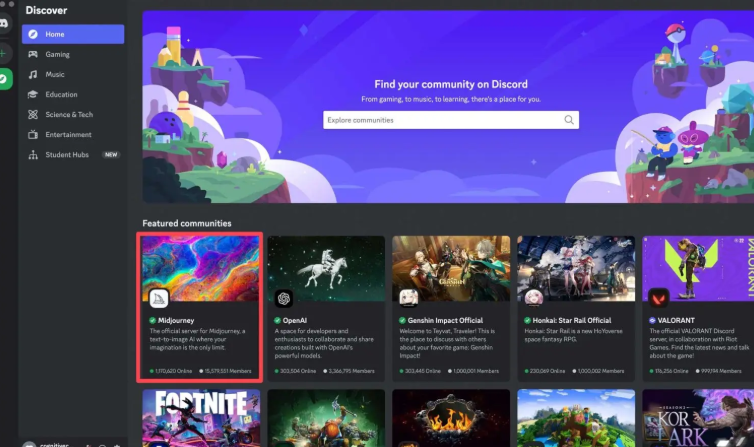Open the Minecraft-style blocky landscape card

(576, 418)
